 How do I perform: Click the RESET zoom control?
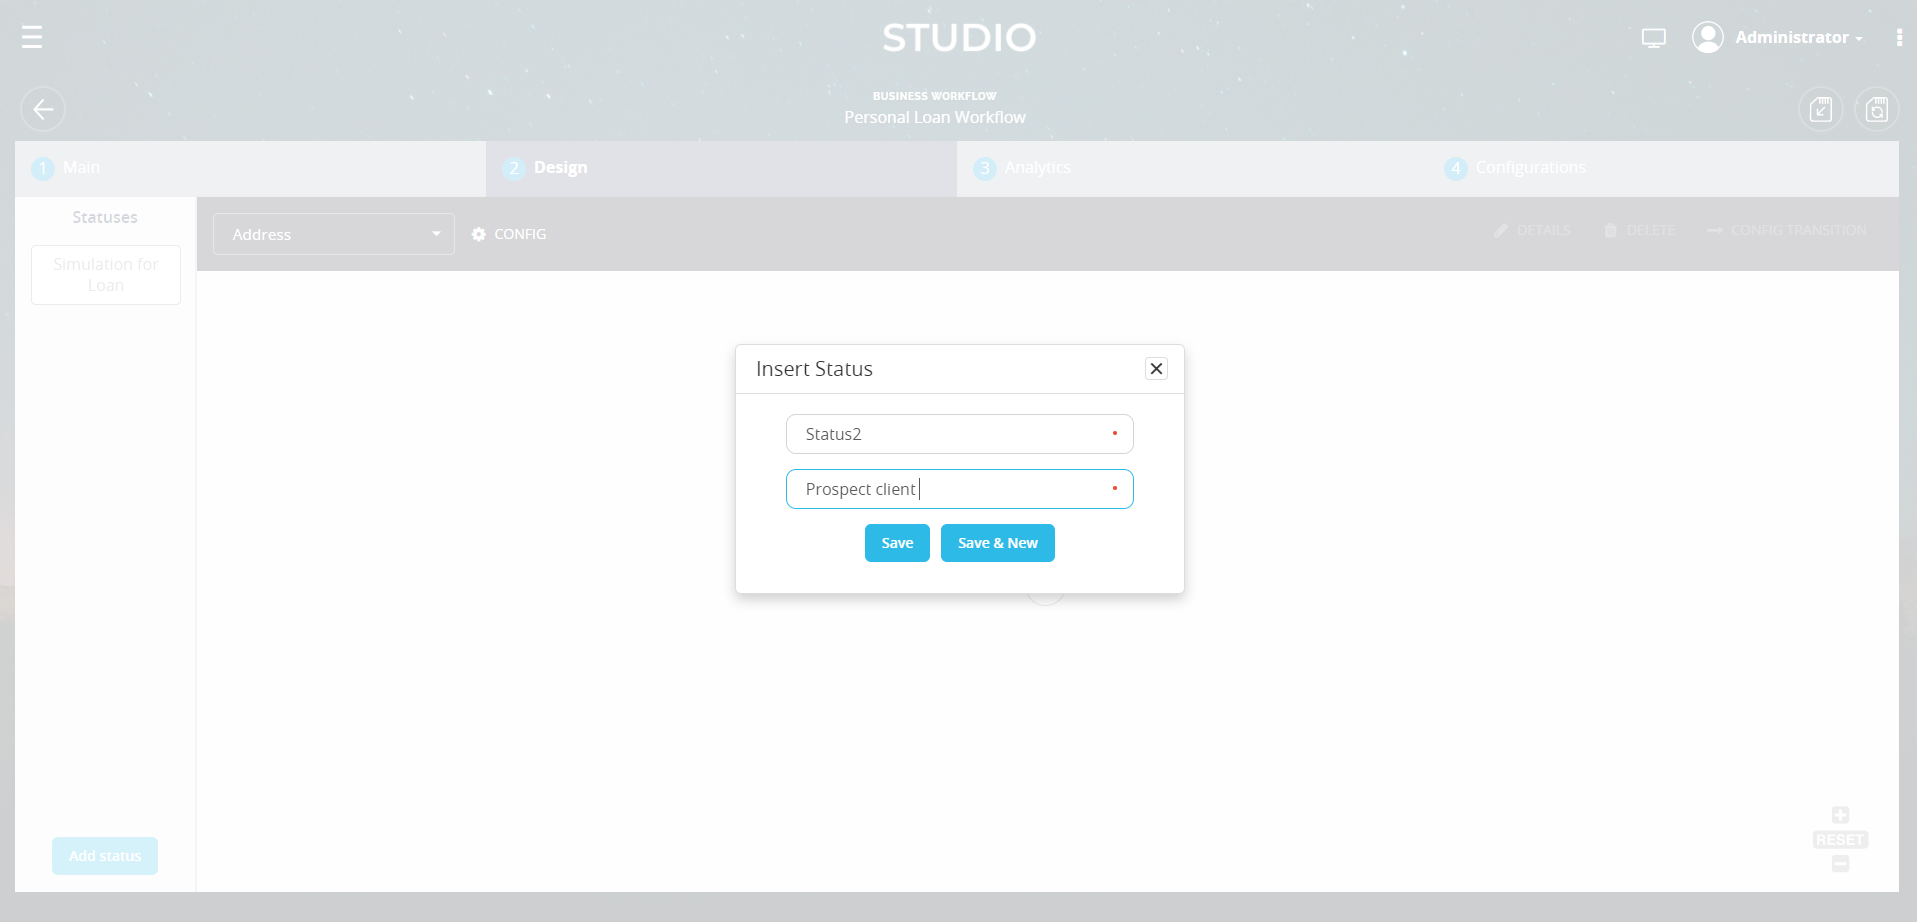(1839, 839)
